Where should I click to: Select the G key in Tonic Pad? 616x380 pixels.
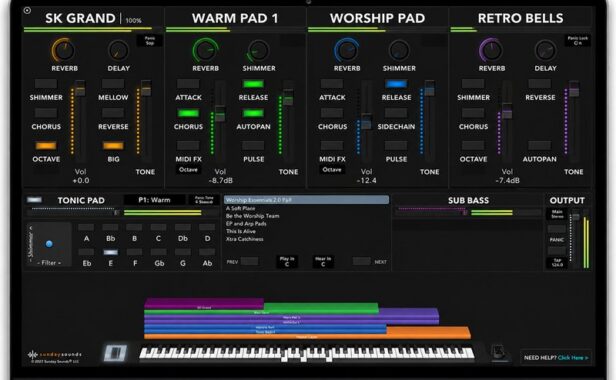[x=183, y=252]
